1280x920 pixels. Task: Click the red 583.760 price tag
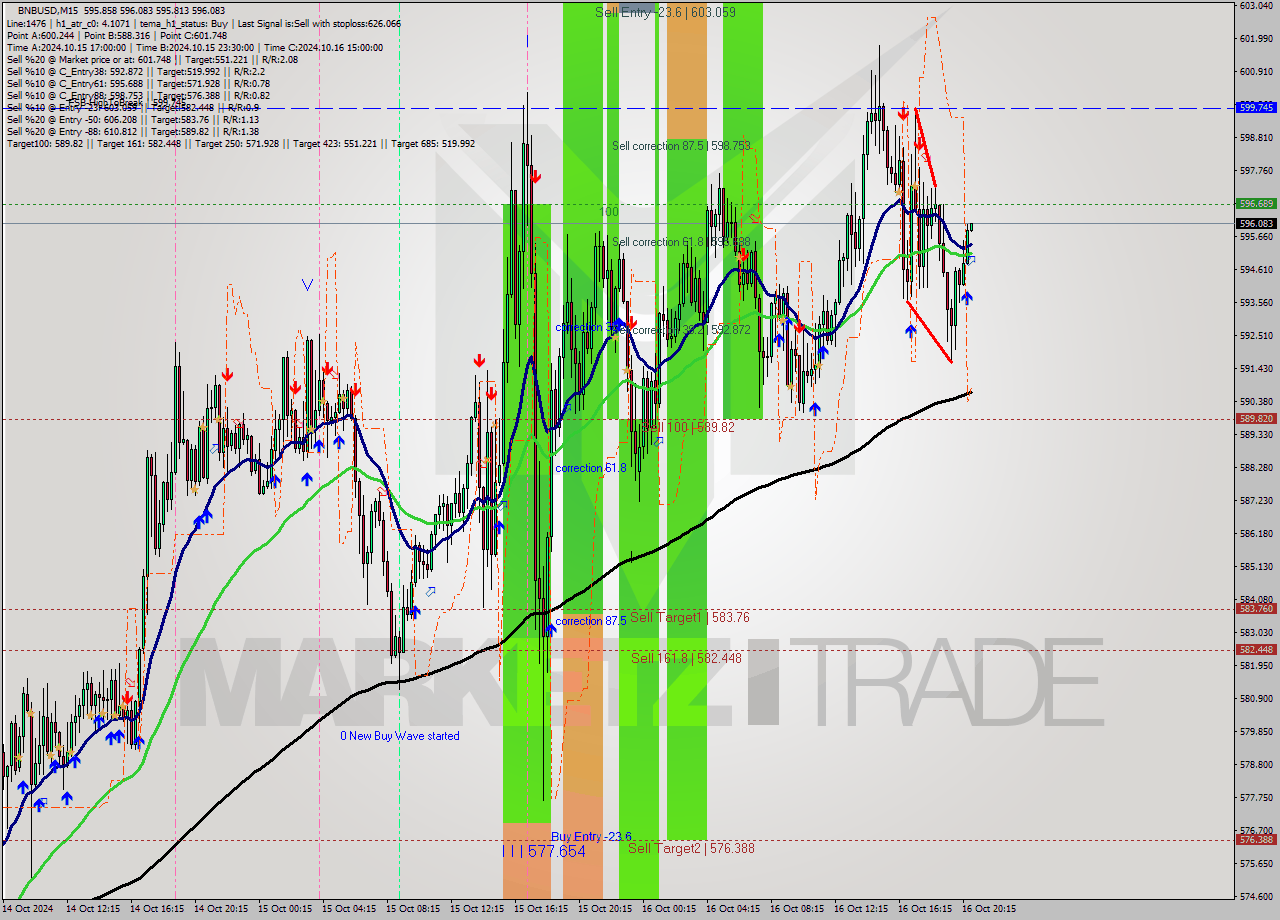point(1256,608)
